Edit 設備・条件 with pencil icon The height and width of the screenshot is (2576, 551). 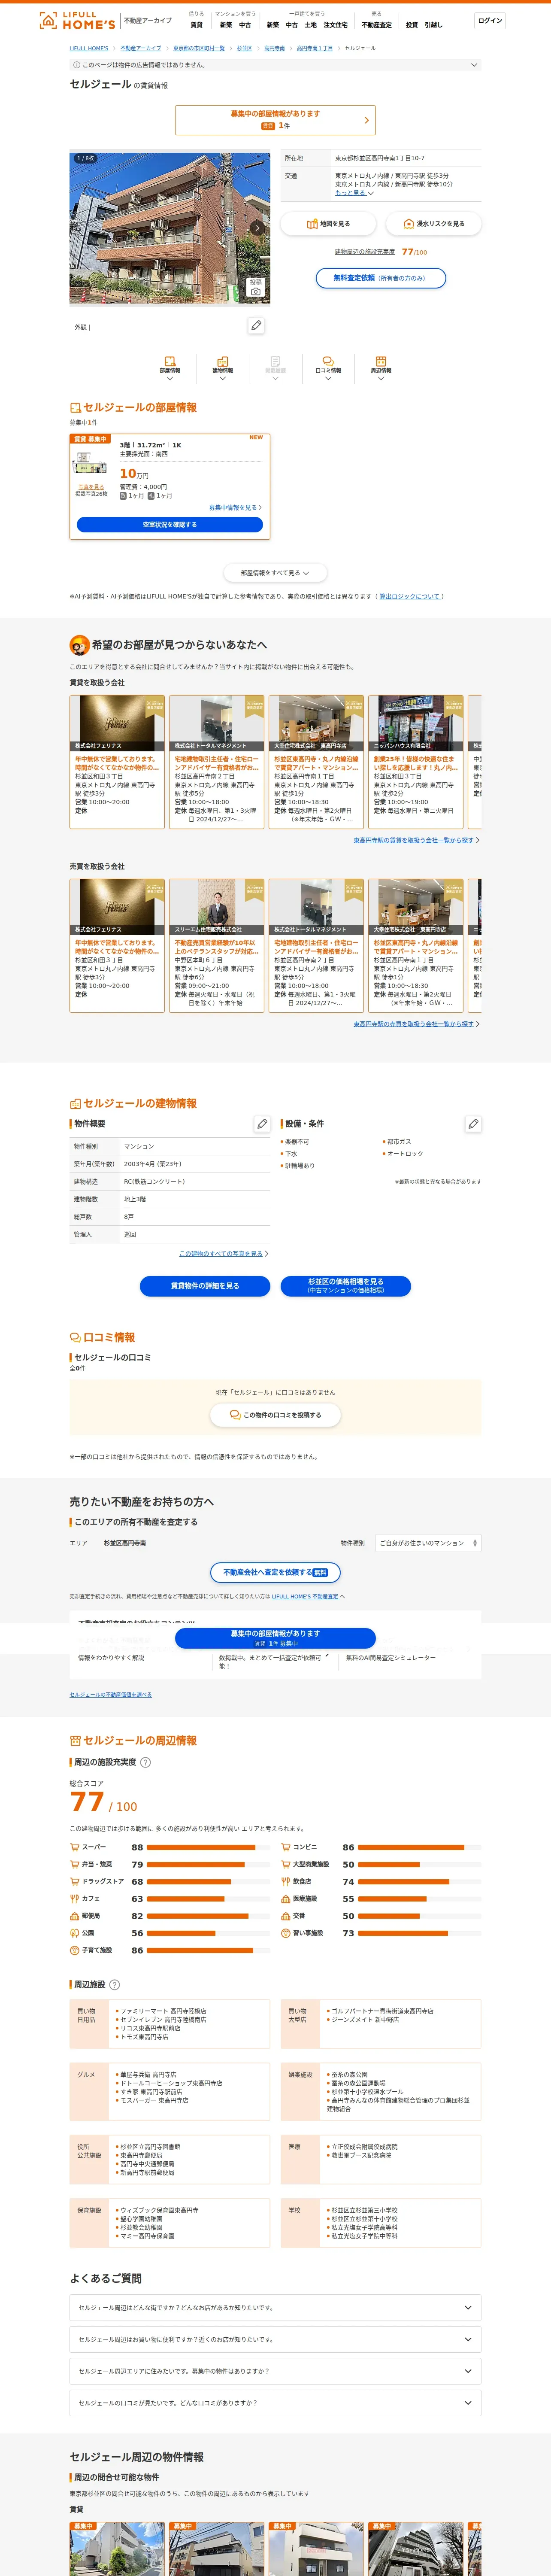(473, 1124)
